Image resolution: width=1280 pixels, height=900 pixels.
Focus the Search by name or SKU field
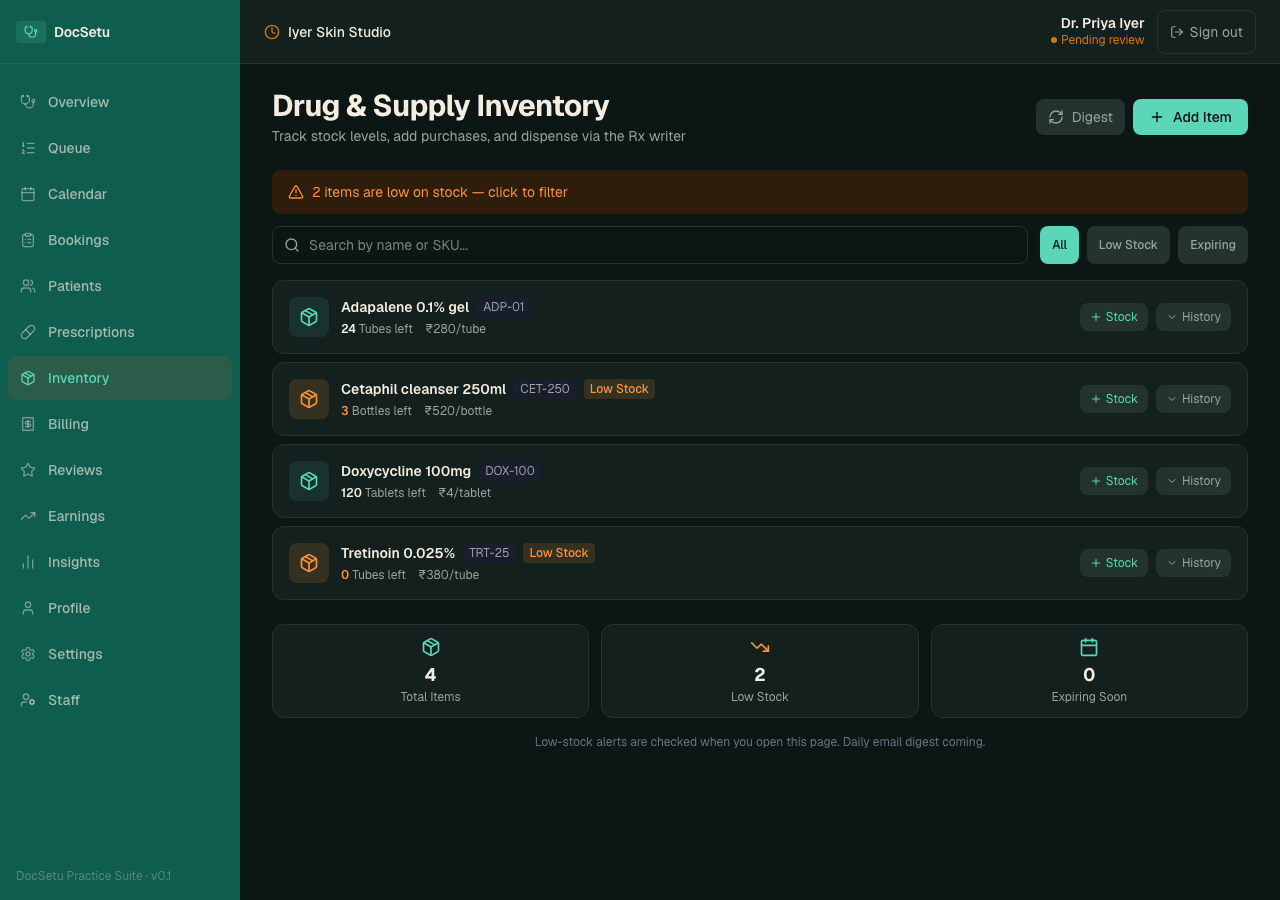pyautogui.click(x=650, y=245)
